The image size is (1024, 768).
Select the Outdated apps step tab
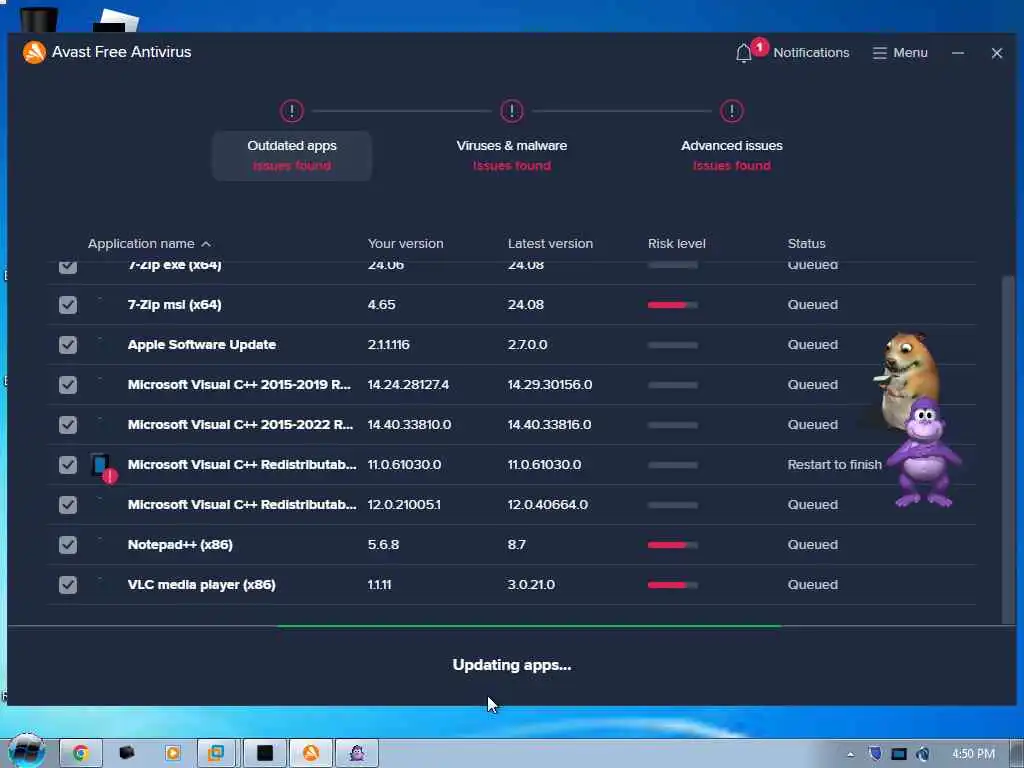click(x=292, y=155)
